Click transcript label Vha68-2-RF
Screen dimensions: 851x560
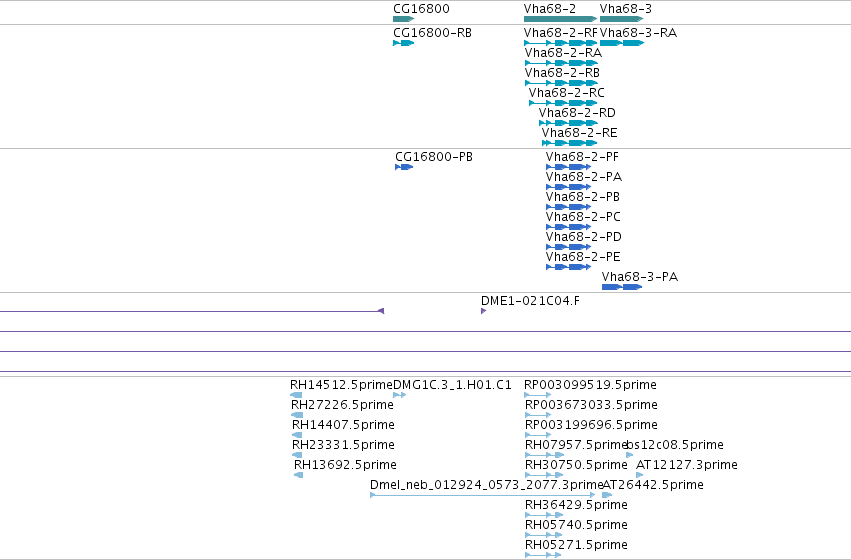[x=561, y=33]
